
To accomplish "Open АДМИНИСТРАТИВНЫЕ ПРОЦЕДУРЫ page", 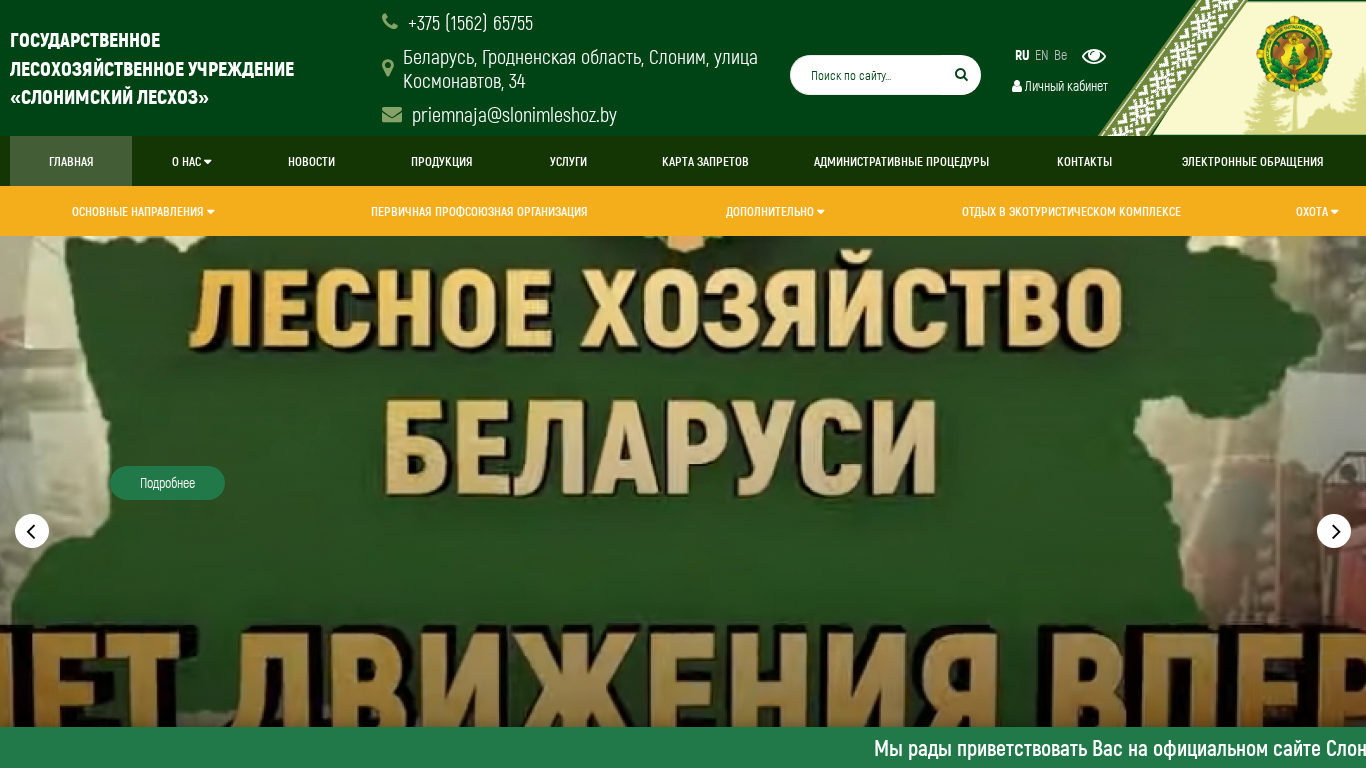I will click(901, 161).
